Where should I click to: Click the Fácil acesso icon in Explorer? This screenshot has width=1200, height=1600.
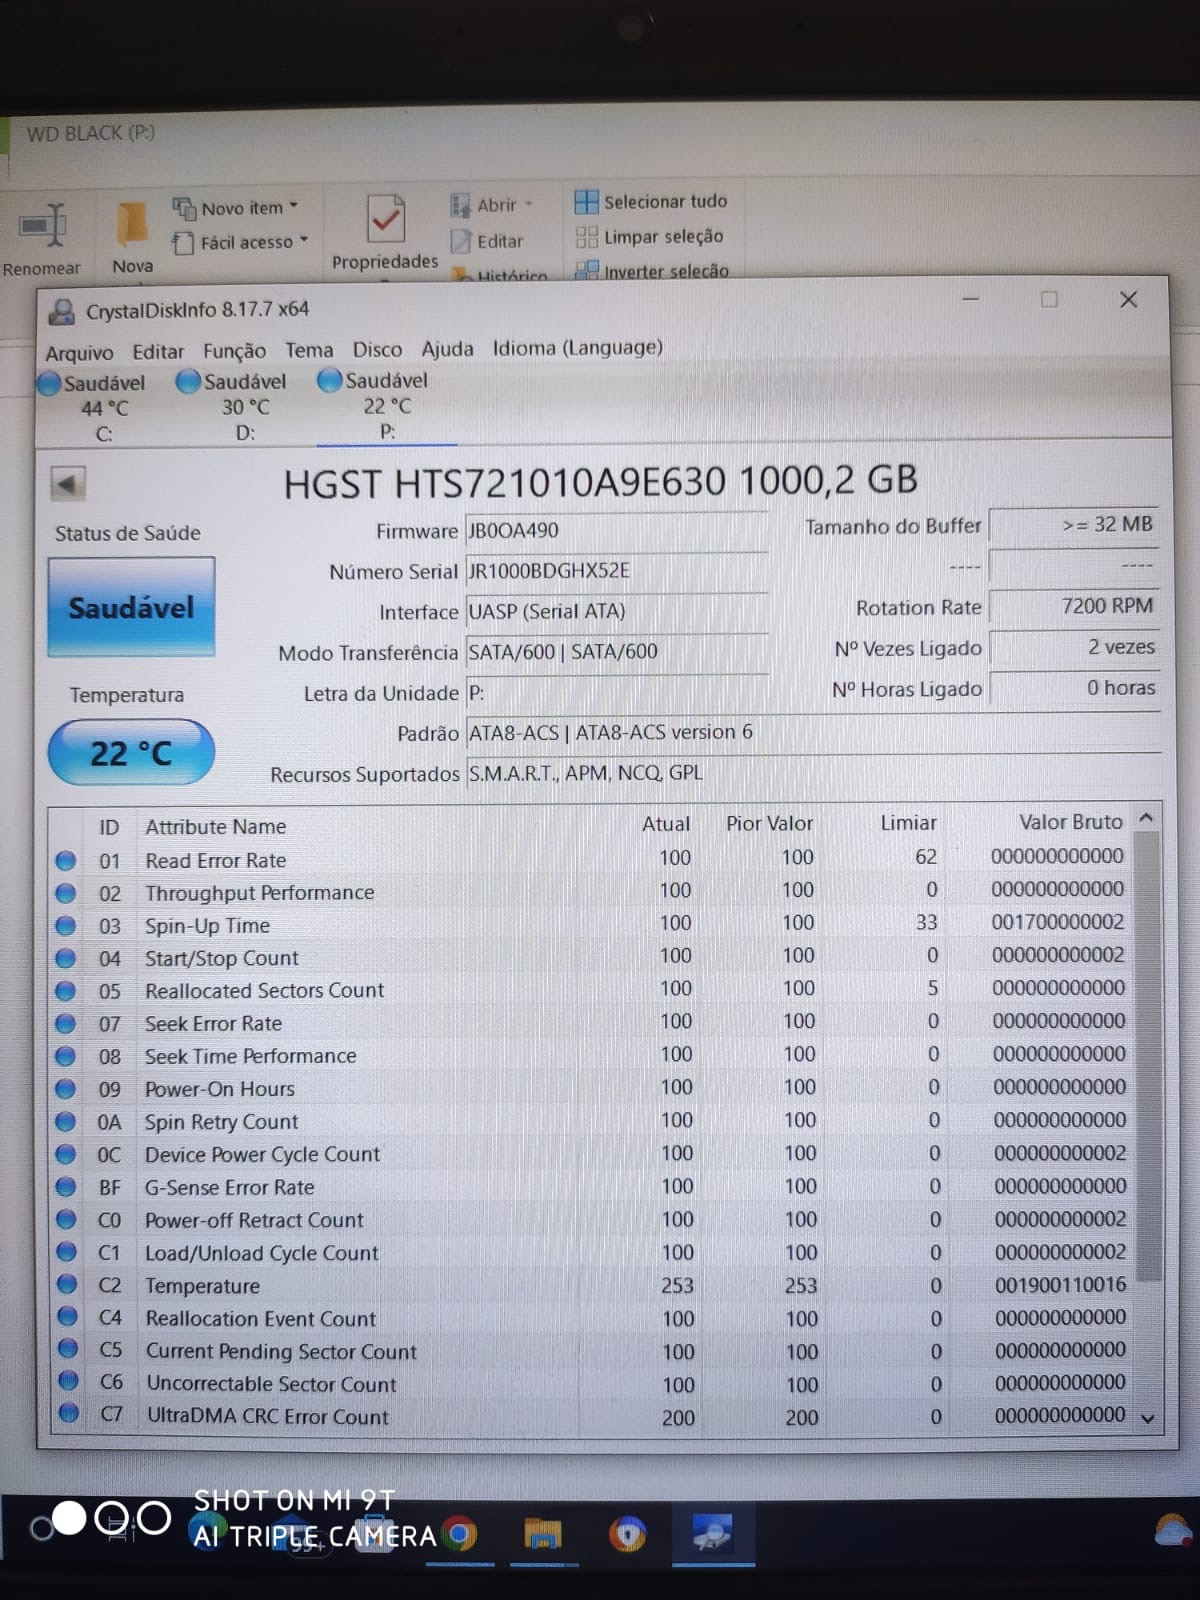coord(183,242)
